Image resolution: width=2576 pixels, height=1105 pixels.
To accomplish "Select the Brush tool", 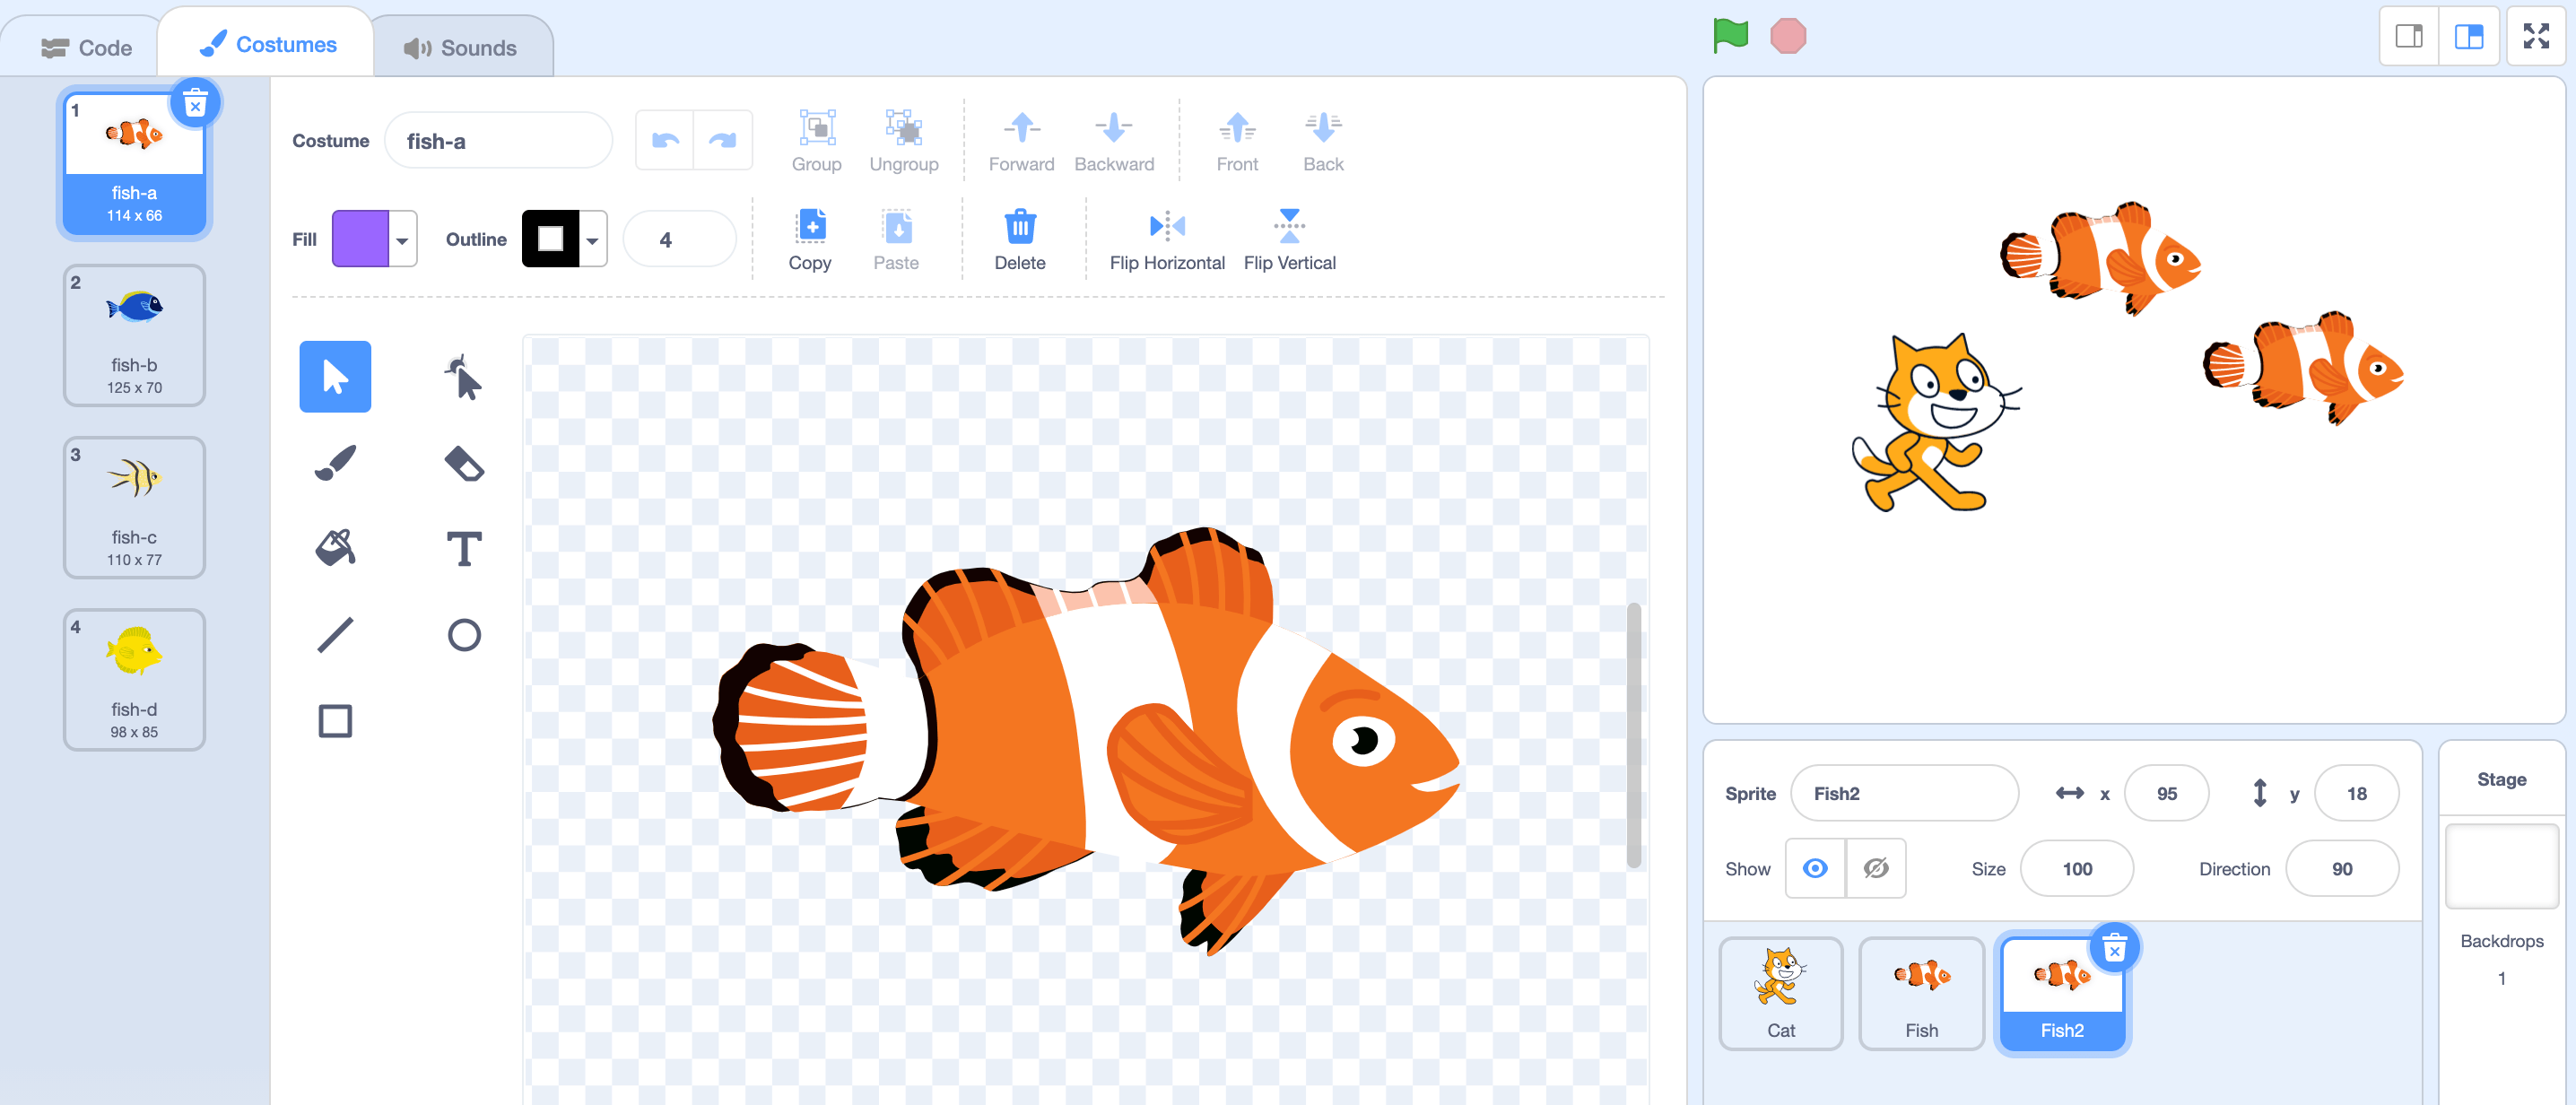I will click(x=335, y=462).
